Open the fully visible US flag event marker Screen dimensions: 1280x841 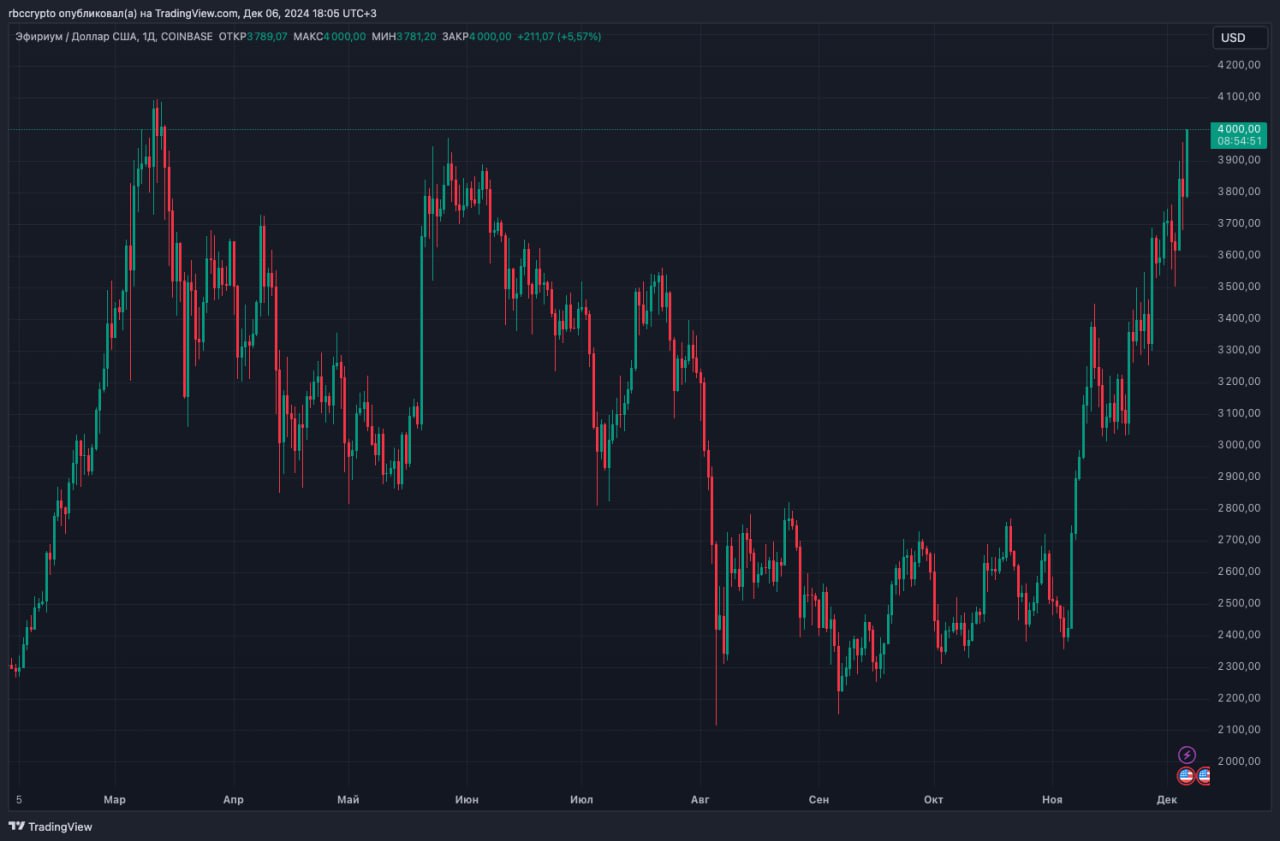(1186, 775)
